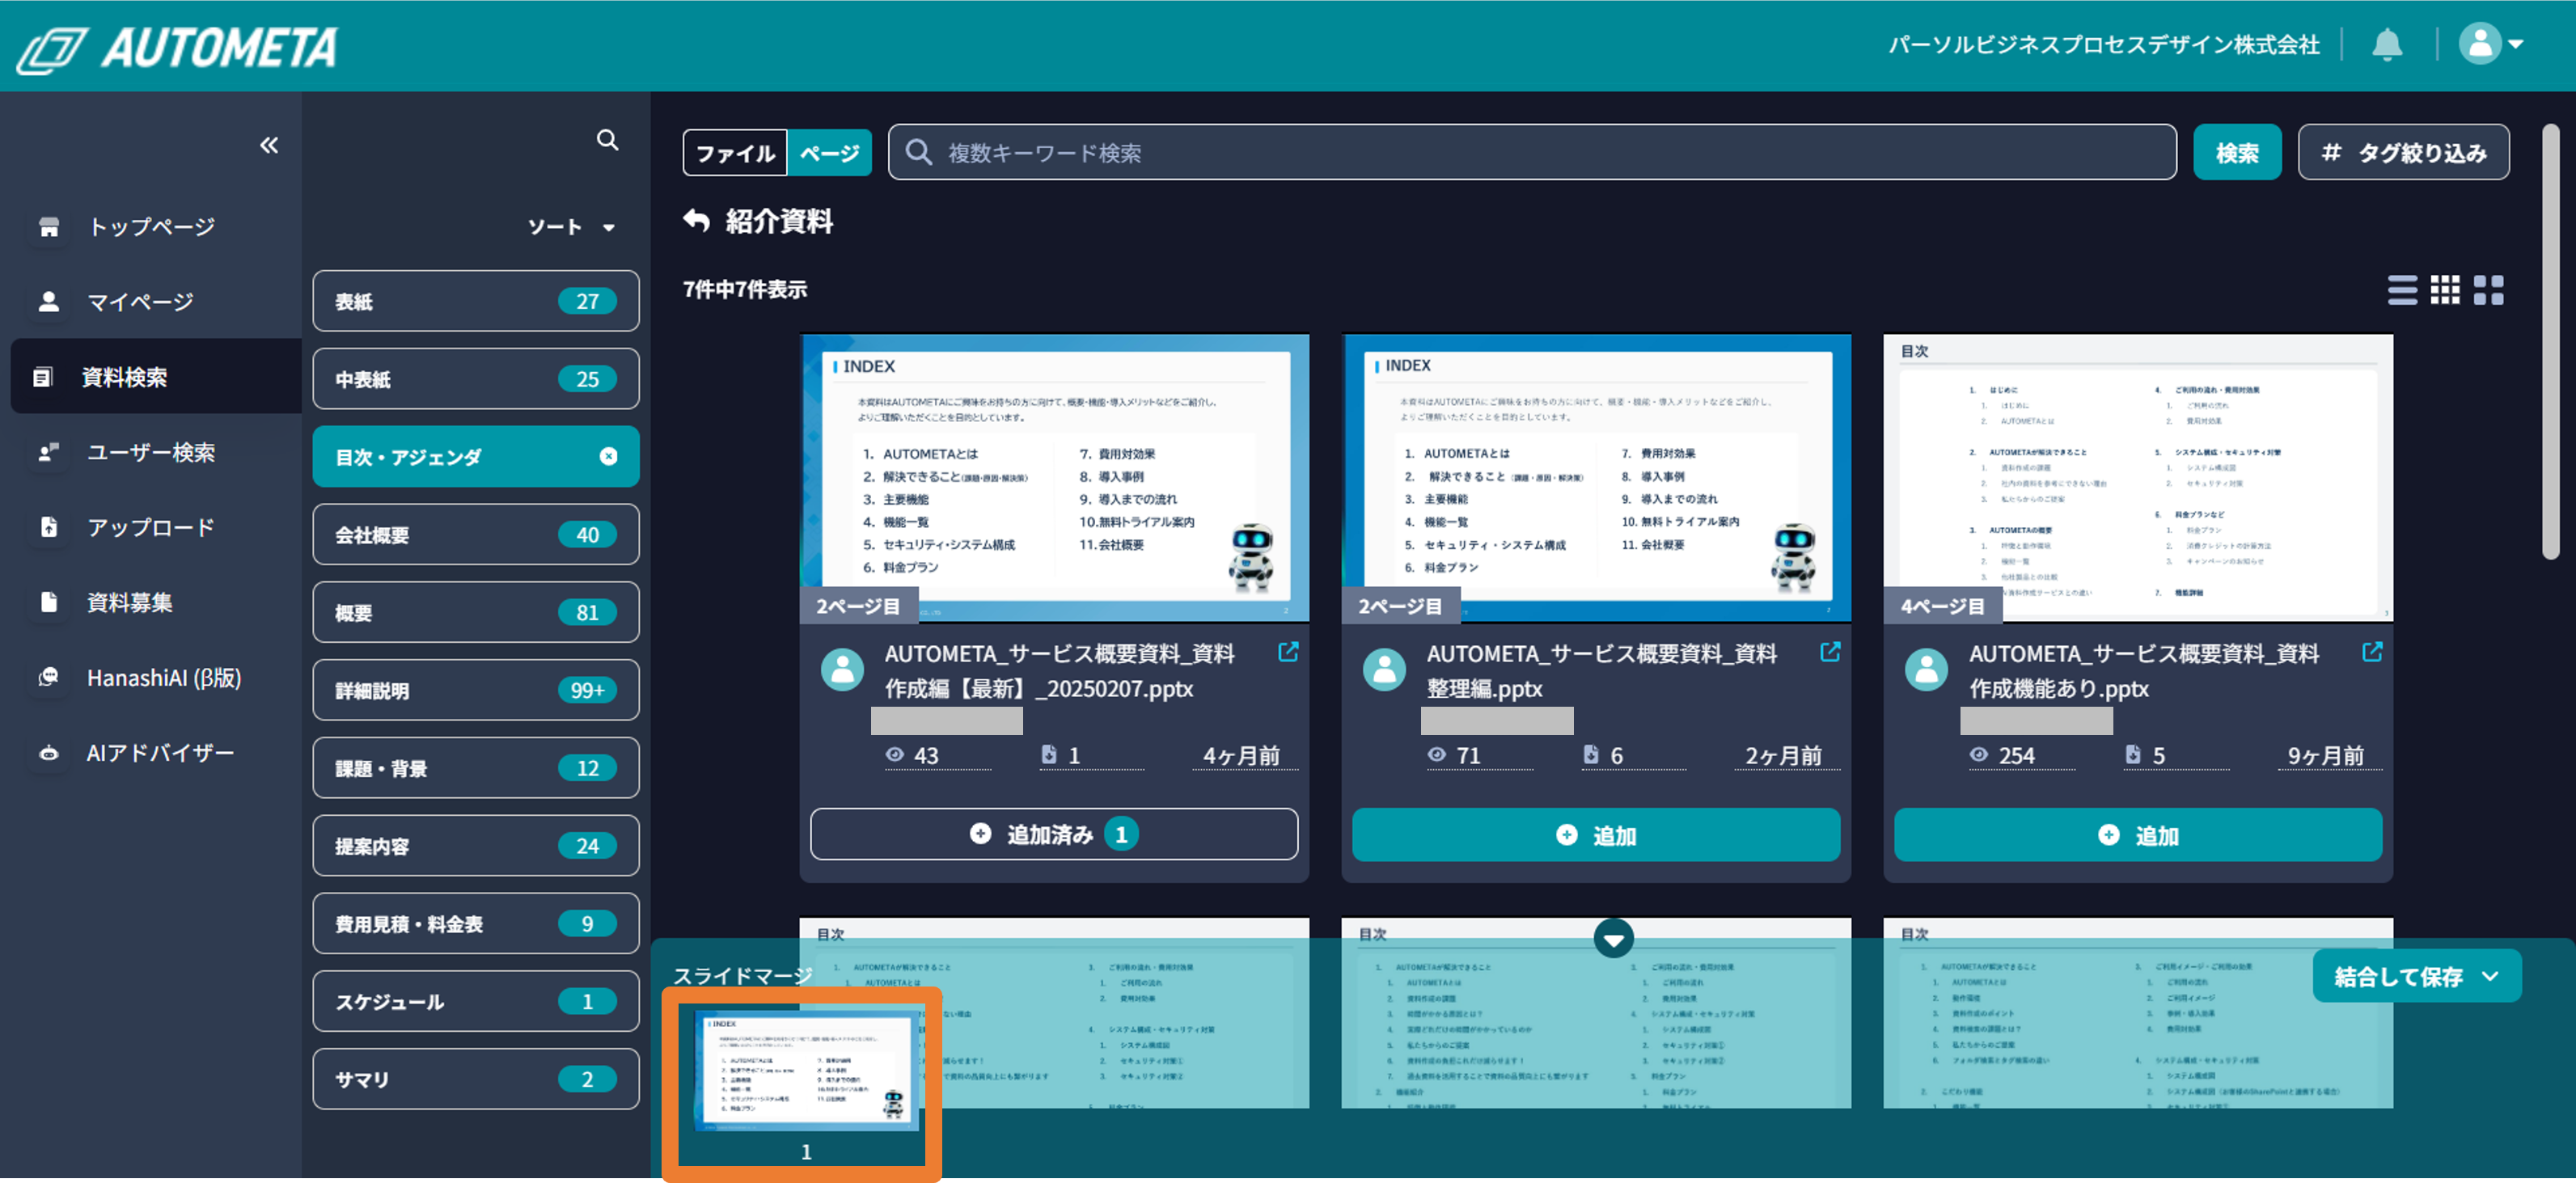Switch to ファイル search mode
Viewport: 2576px width, 1183px height.
[x=735, y=153]
